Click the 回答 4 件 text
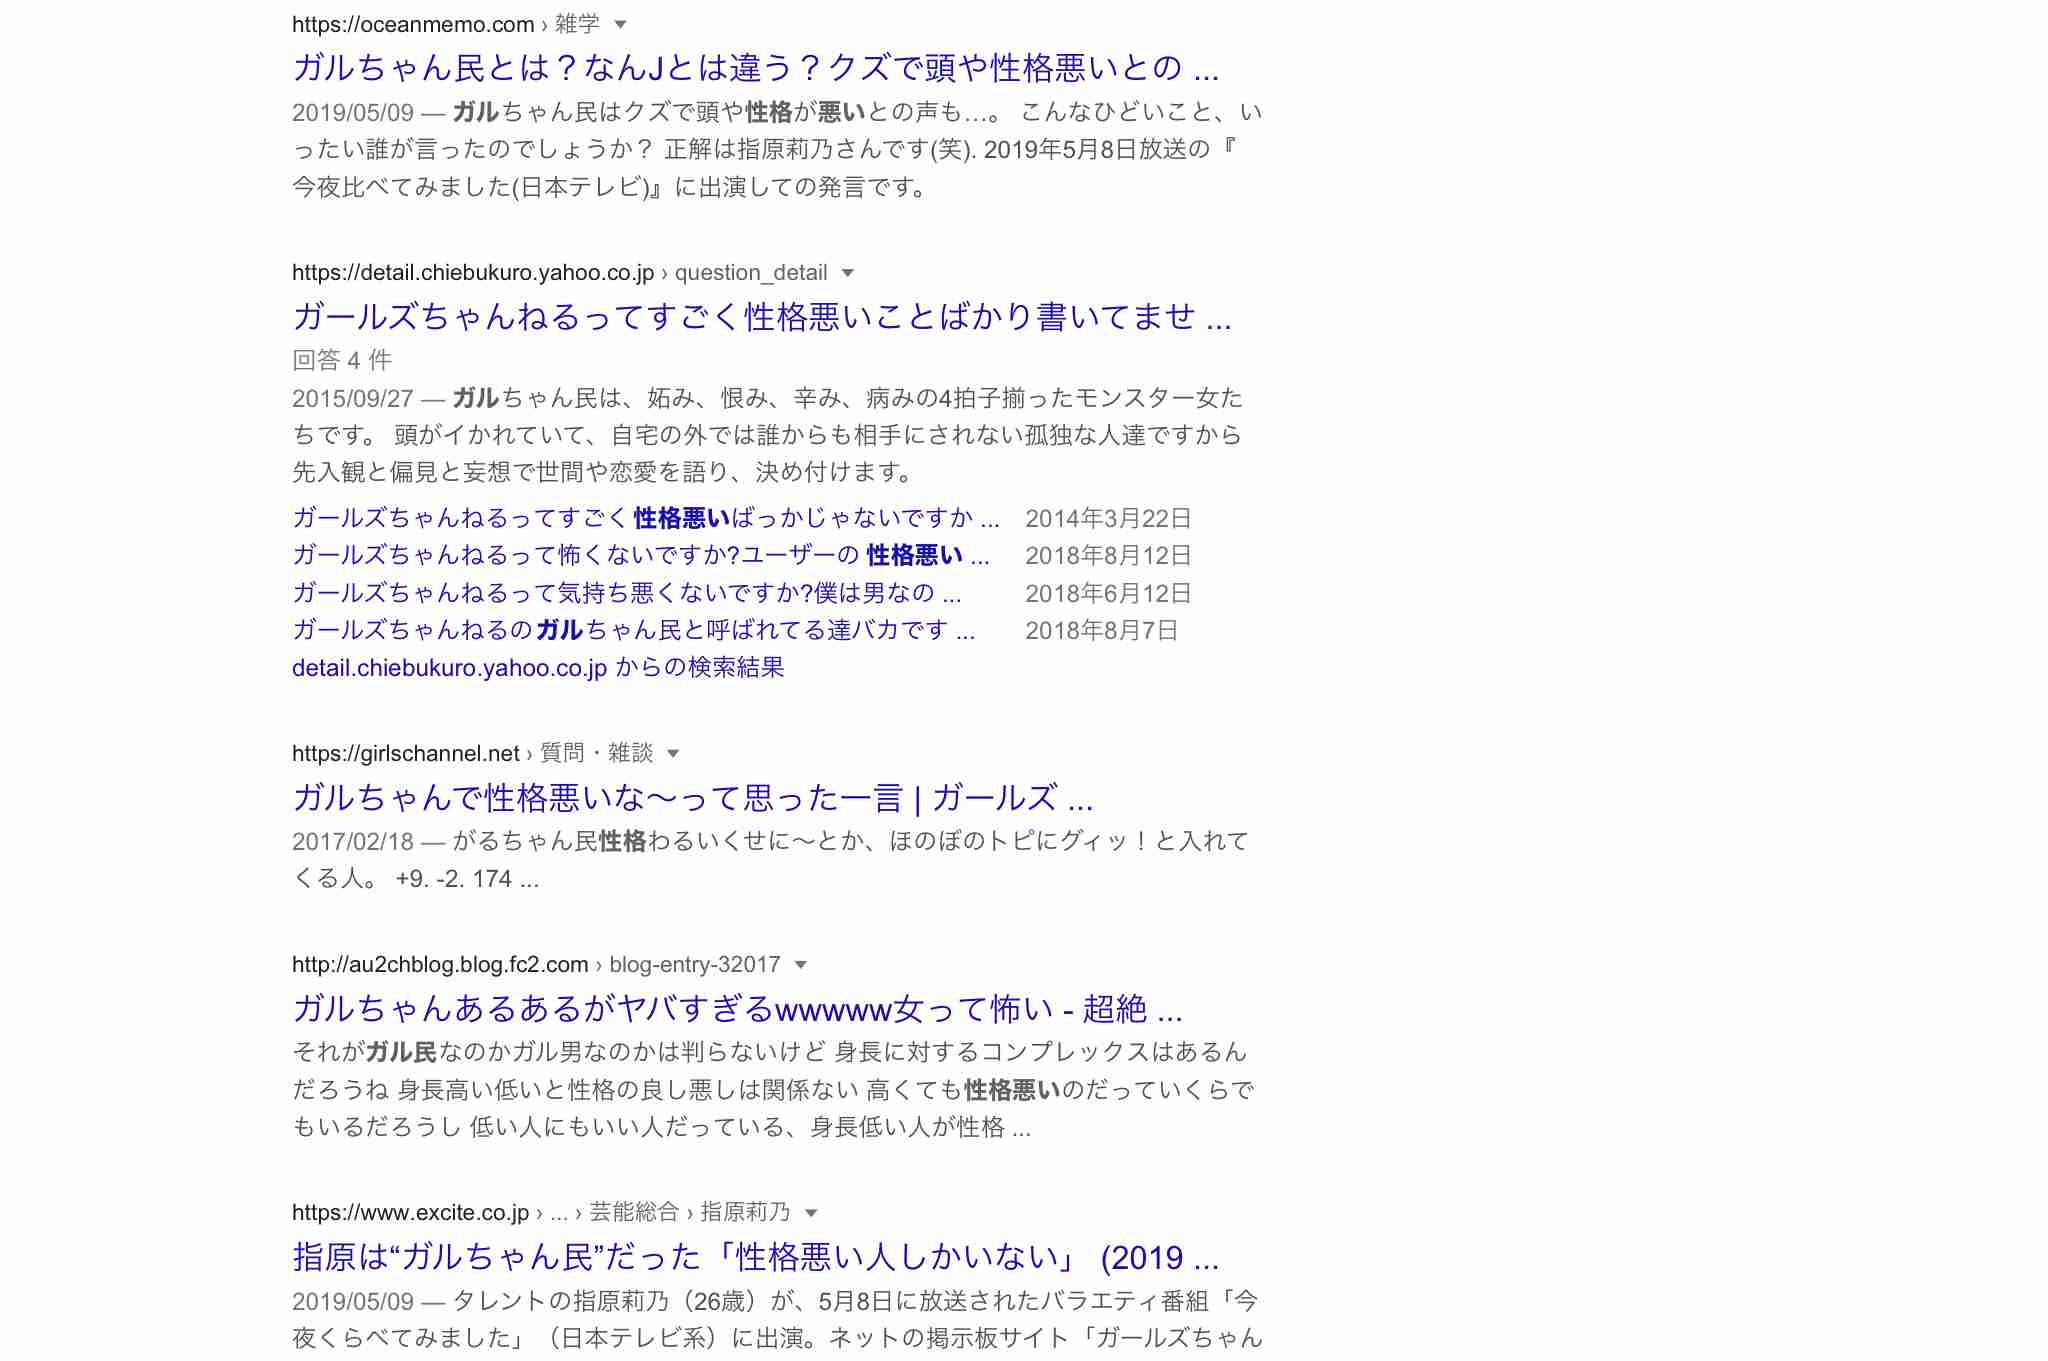This screenshot has width=2048, height=1361. coord(342,360)
